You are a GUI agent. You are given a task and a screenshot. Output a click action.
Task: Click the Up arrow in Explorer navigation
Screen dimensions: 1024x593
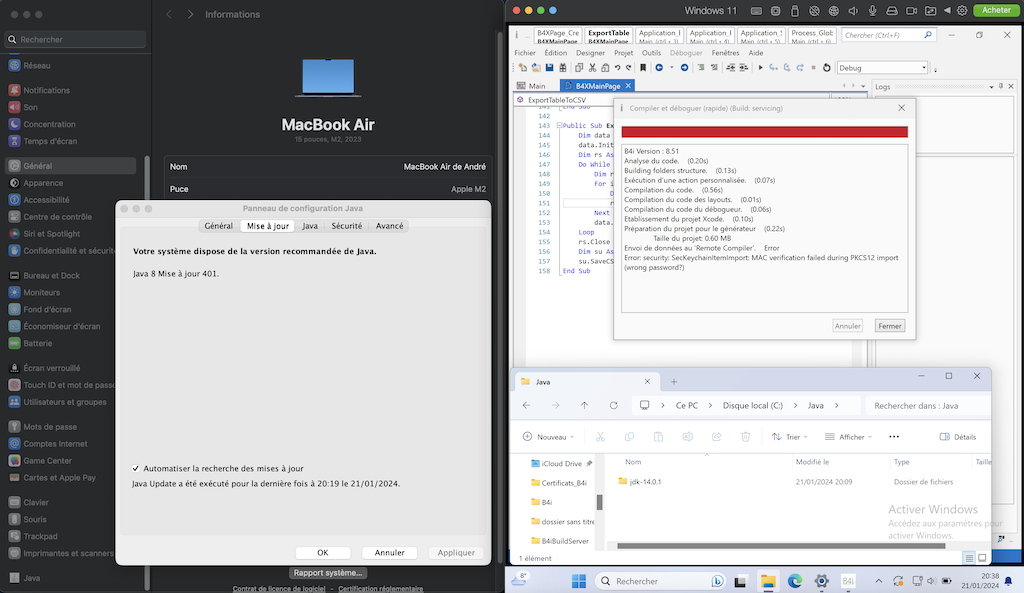tap(584, 406)
